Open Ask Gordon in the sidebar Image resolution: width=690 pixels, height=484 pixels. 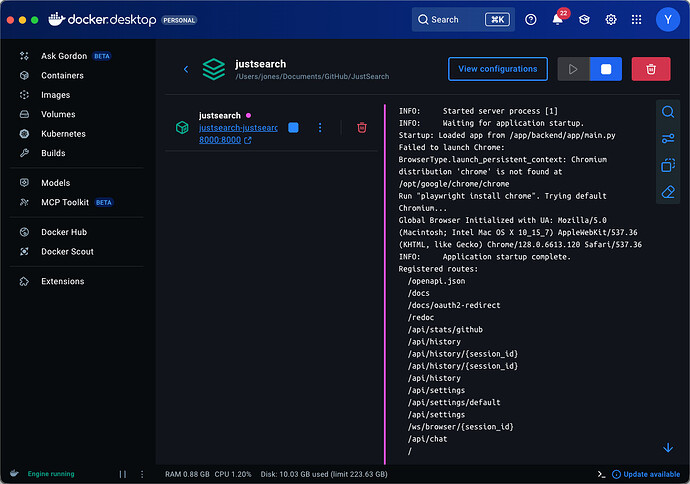pyautogui.click(x=64, y=56)
